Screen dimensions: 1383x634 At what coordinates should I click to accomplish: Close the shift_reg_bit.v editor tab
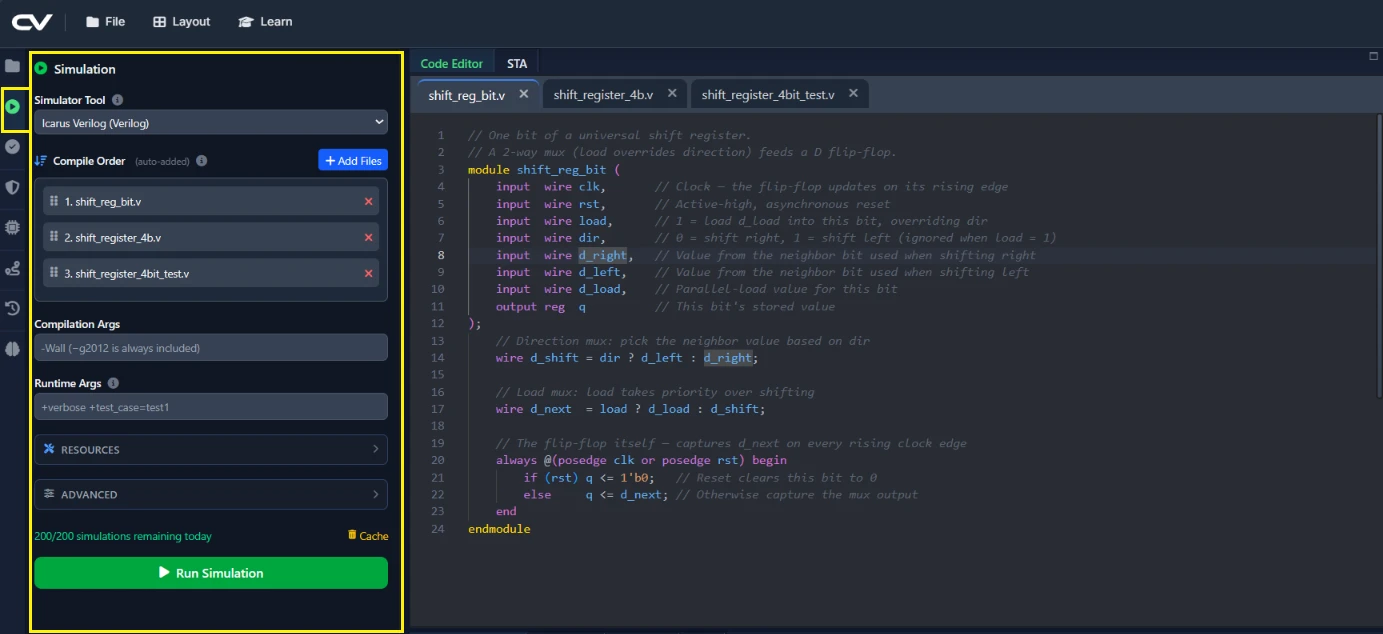[x=524, y=93]
